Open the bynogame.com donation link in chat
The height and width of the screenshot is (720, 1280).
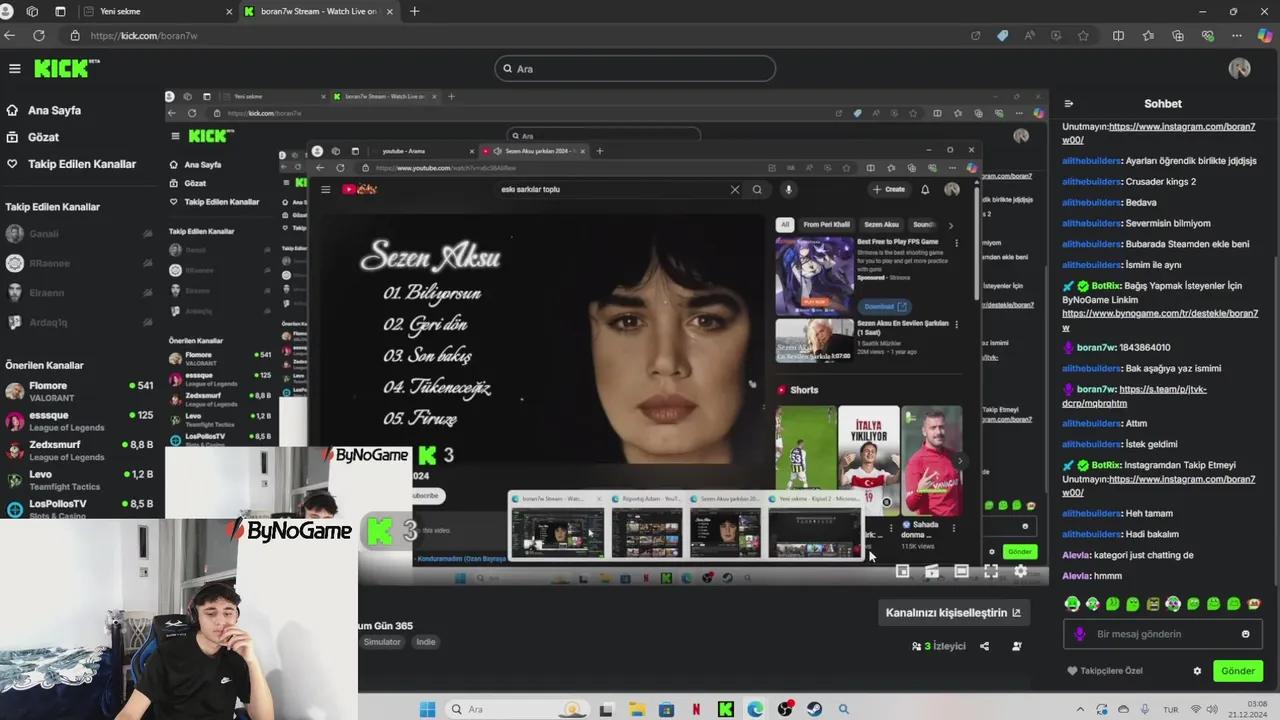(x=1160, y=320)
